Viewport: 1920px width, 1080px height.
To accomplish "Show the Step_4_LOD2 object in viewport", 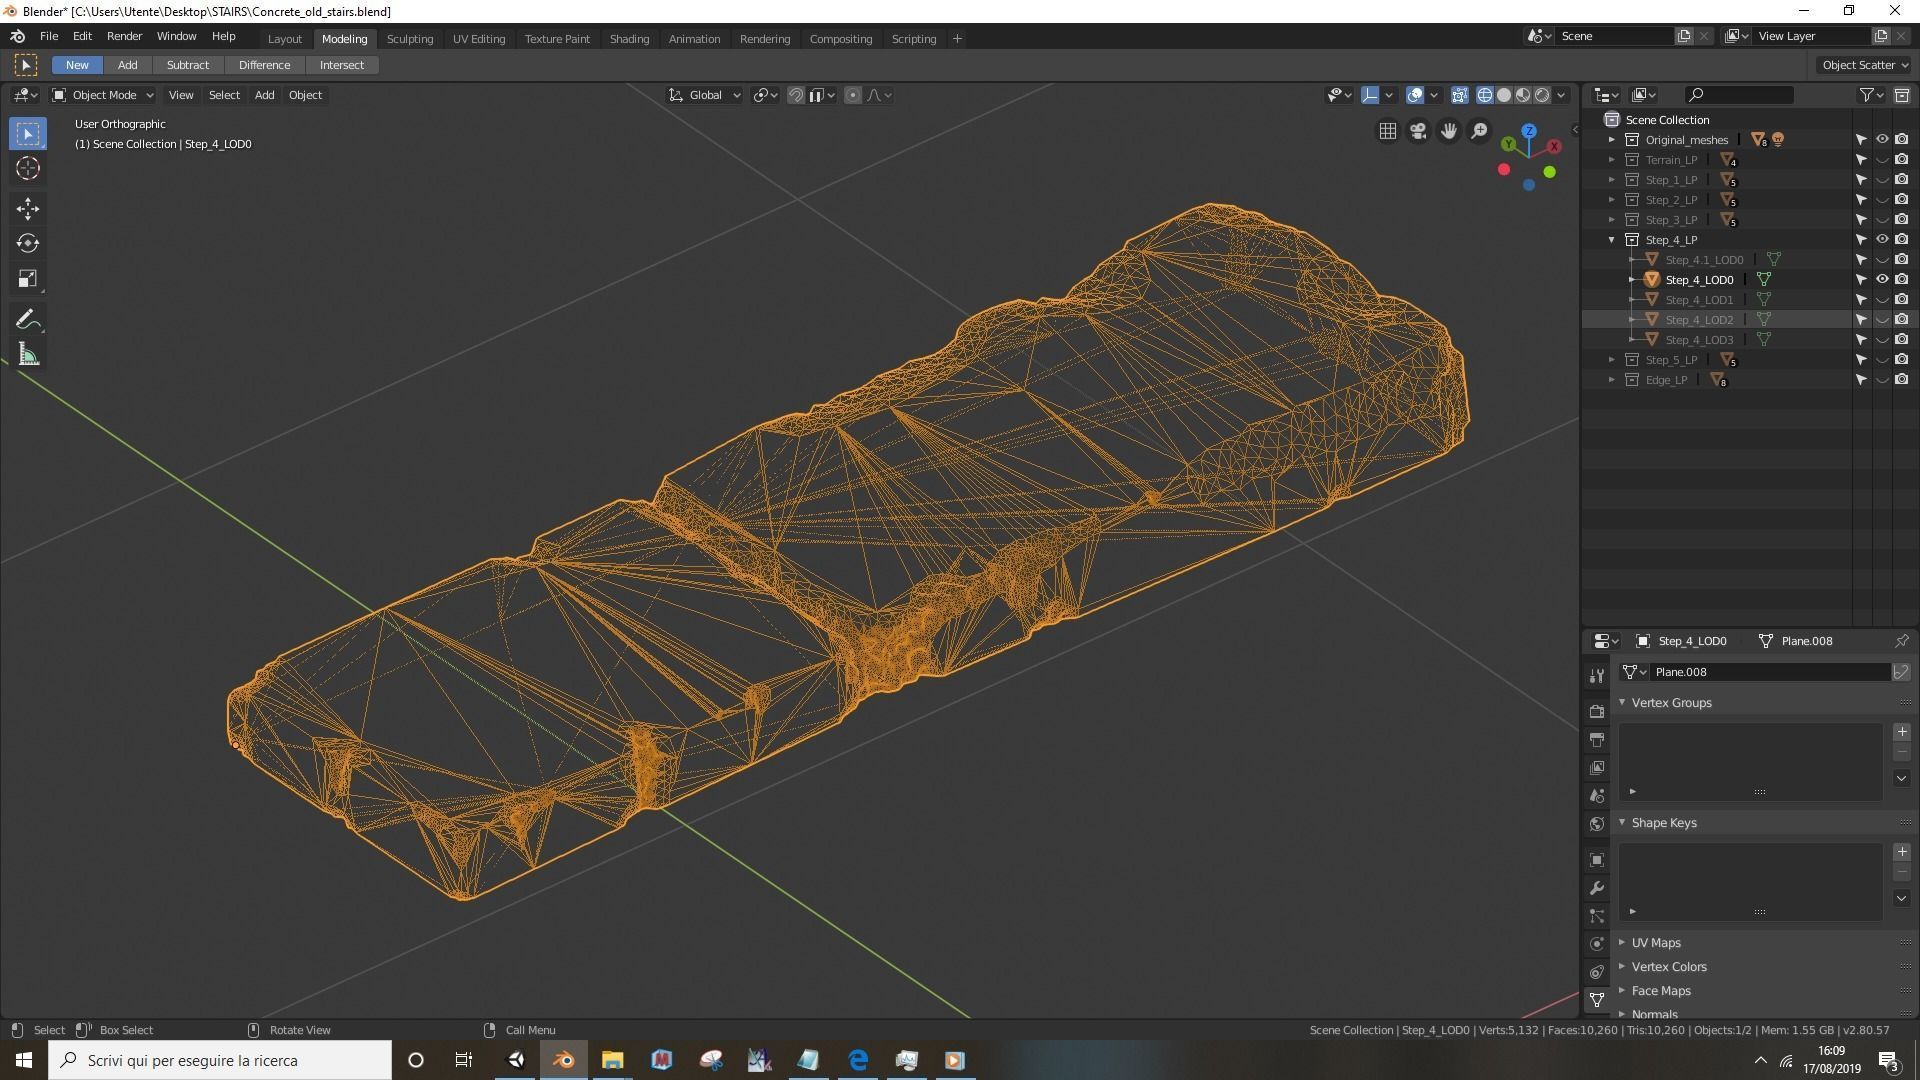I will 1881,320.
